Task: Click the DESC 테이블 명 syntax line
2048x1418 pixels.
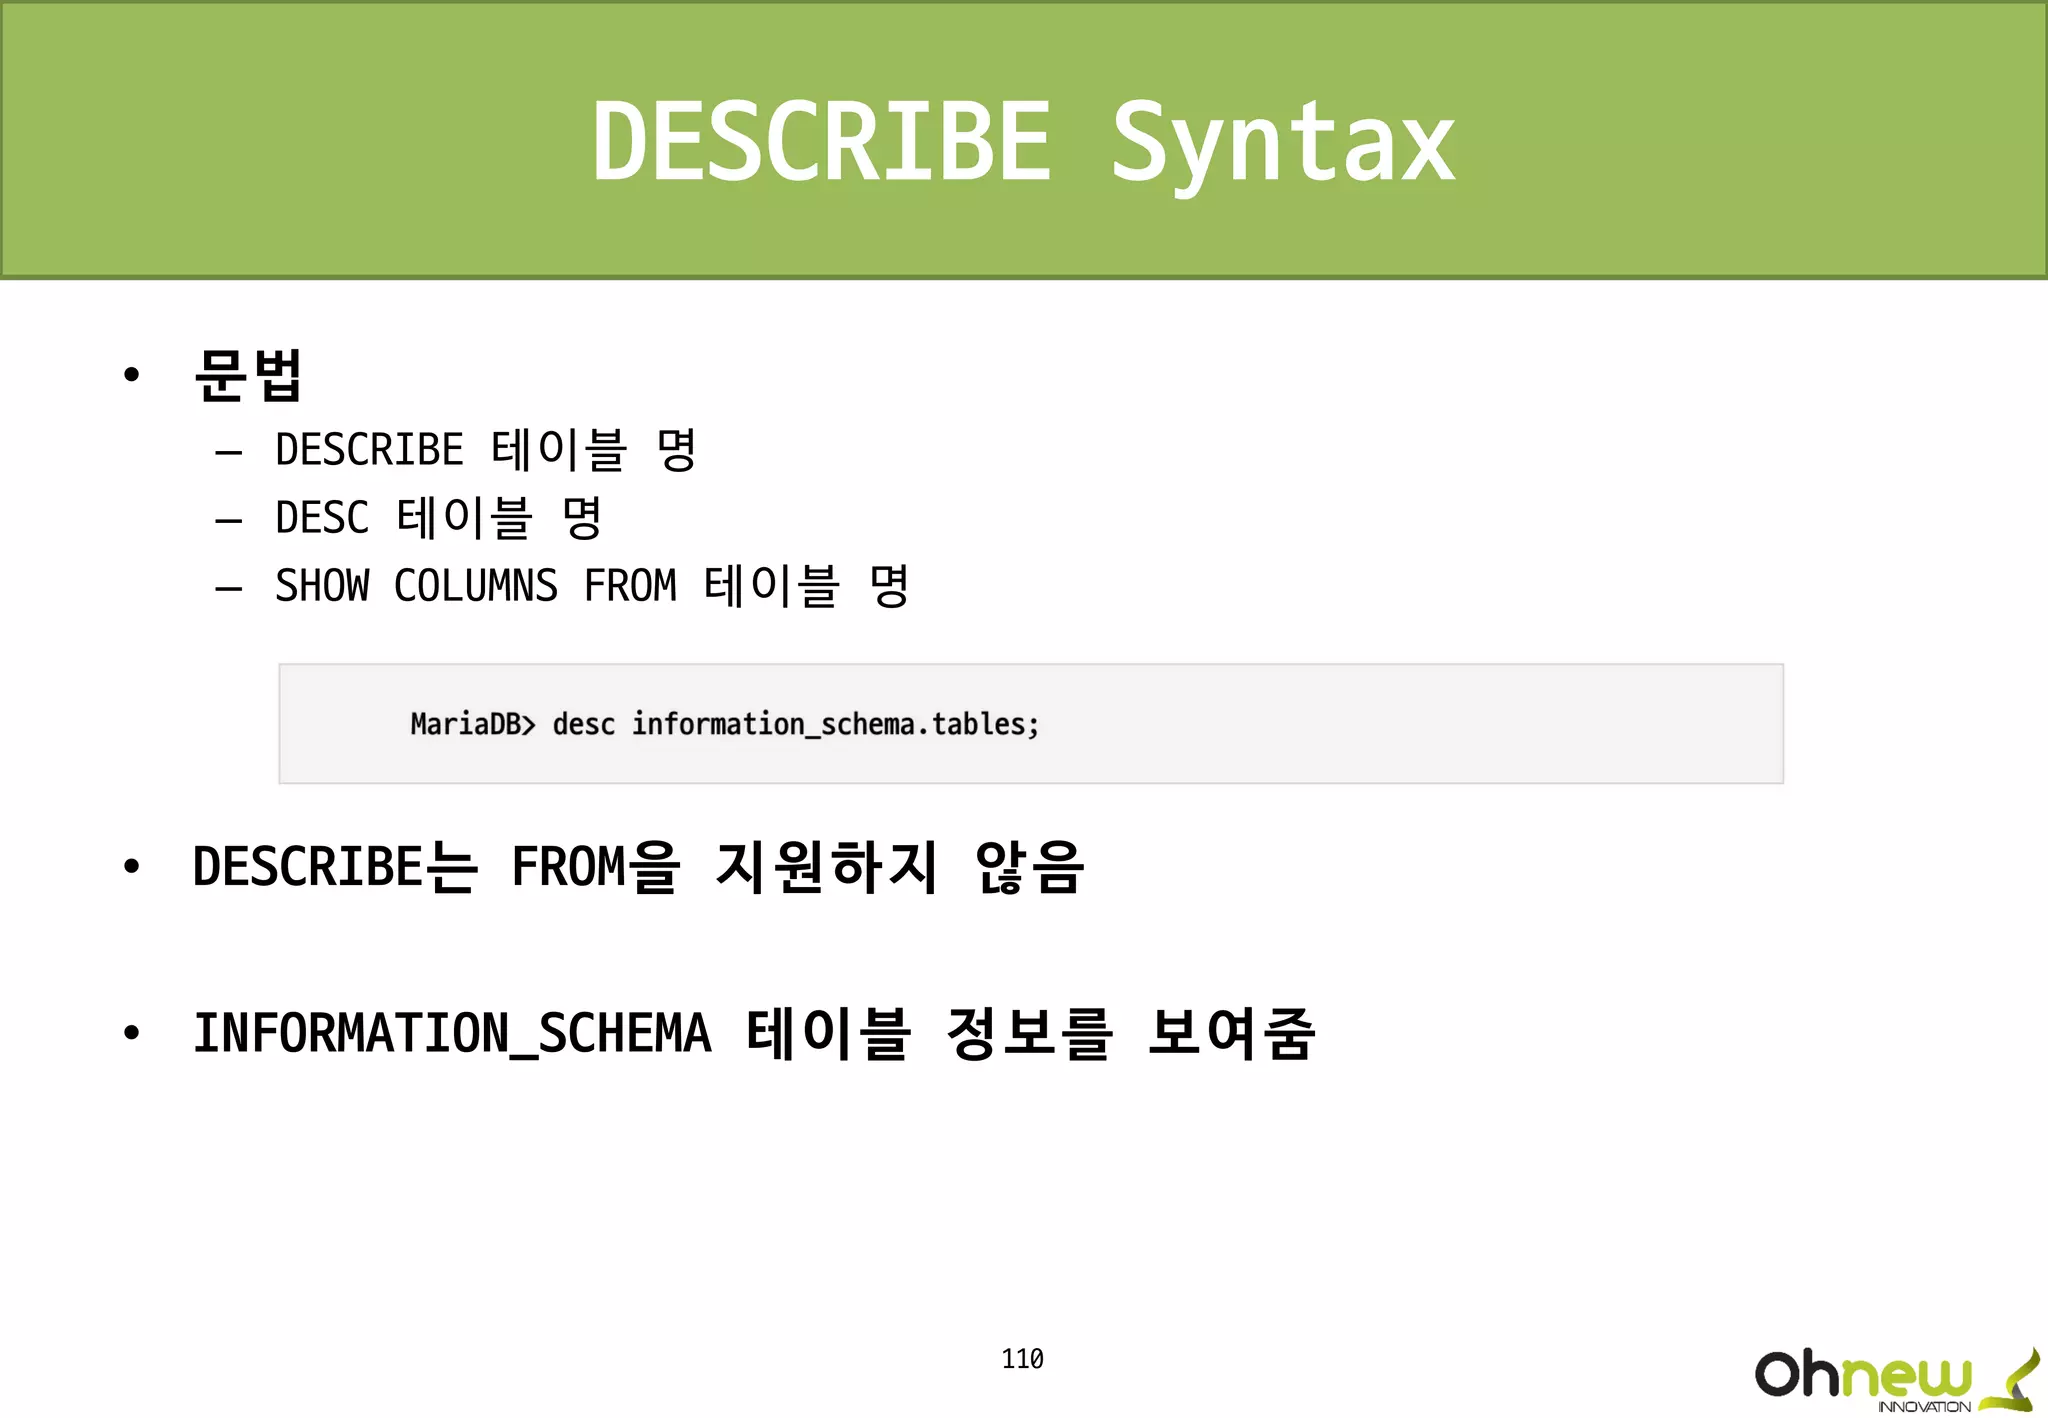Action: tap(438, 518)
